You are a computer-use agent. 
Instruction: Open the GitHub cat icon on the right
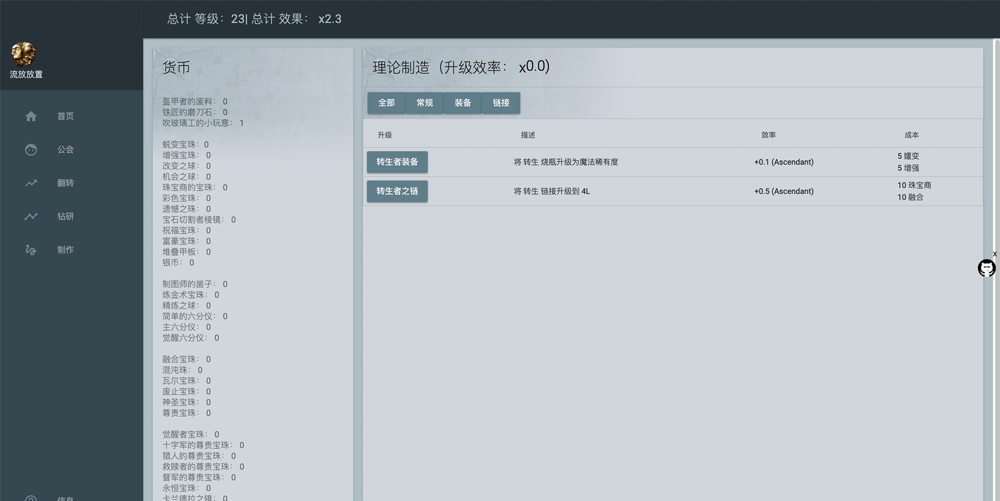[x=986, y=268]
